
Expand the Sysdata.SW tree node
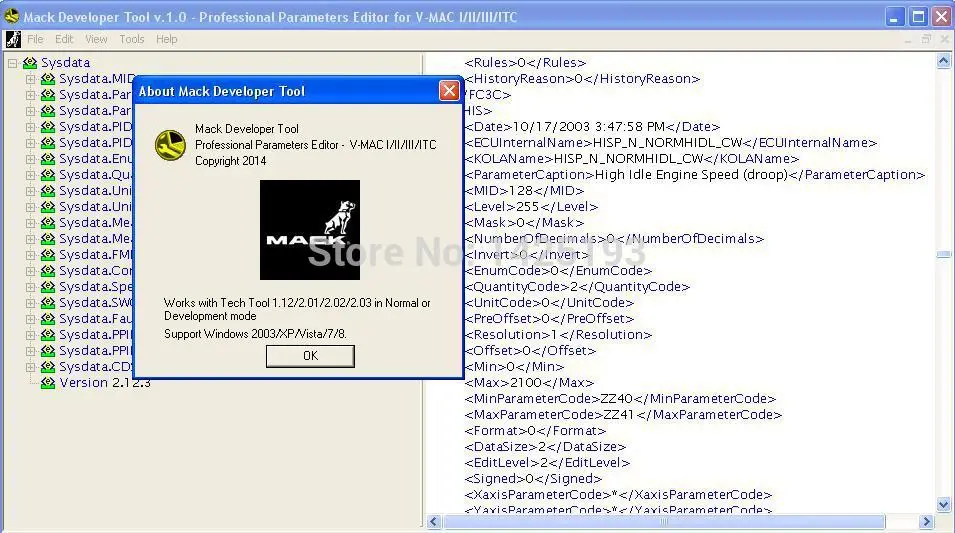[x=30, y=303]
